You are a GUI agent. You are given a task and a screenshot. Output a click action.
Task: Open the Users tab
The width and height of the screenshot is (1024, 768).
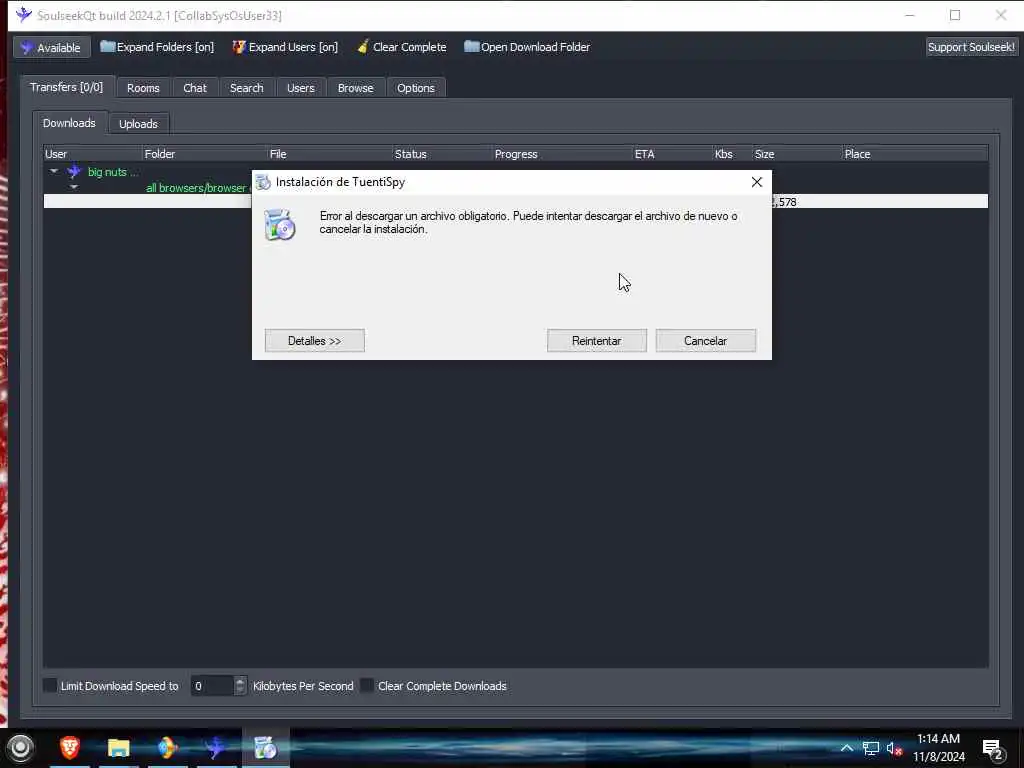[300, 88]
